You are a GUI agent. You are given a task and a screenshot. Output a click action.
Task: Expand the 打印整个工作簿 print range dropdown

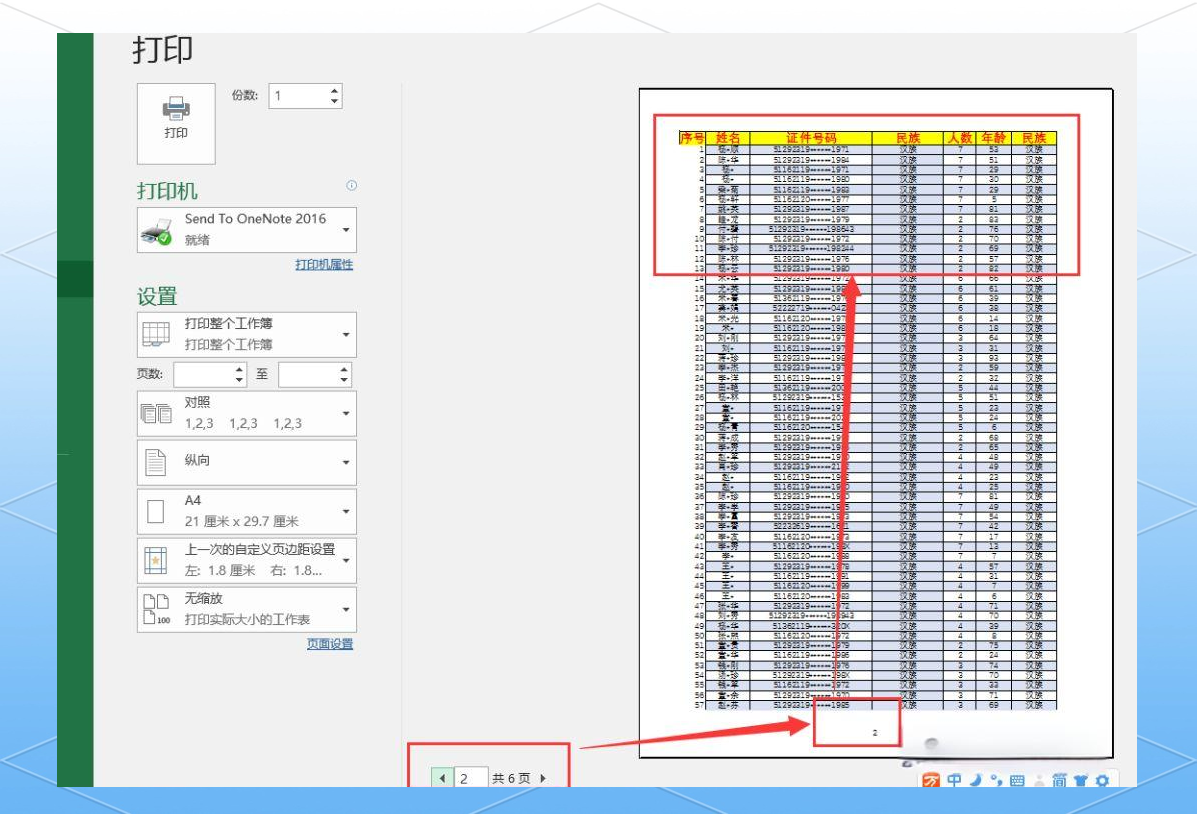tap(247, 334)
